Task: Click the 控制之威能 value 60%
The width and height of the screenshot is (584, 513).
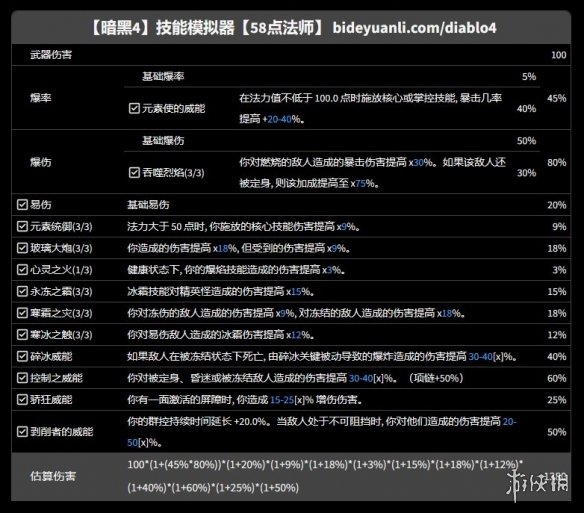Action: (557, 378)
